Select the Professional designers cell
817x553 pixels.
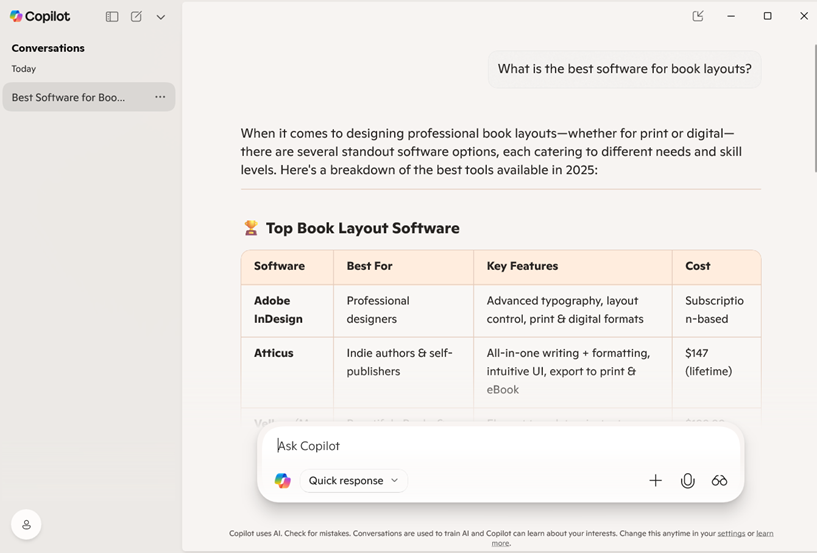[x=403, y=310]
